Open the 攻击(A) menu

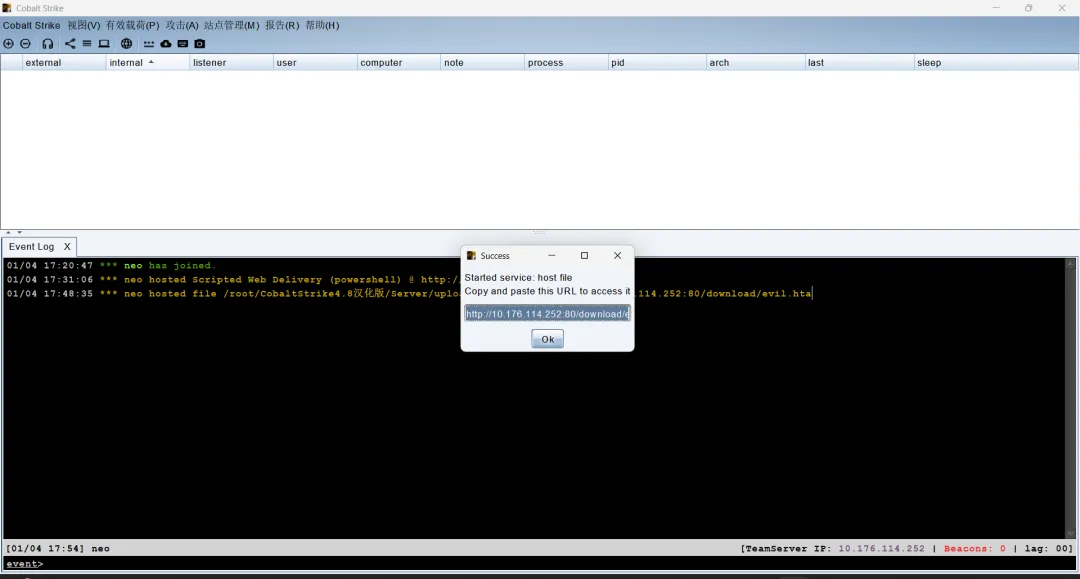pyautogui.click(x=182, y=25)
